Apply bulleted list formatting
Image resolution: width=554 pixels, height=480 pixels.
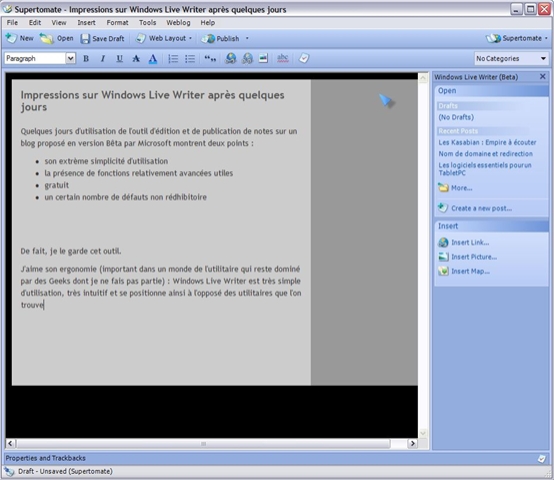click(x=190, y=59)
